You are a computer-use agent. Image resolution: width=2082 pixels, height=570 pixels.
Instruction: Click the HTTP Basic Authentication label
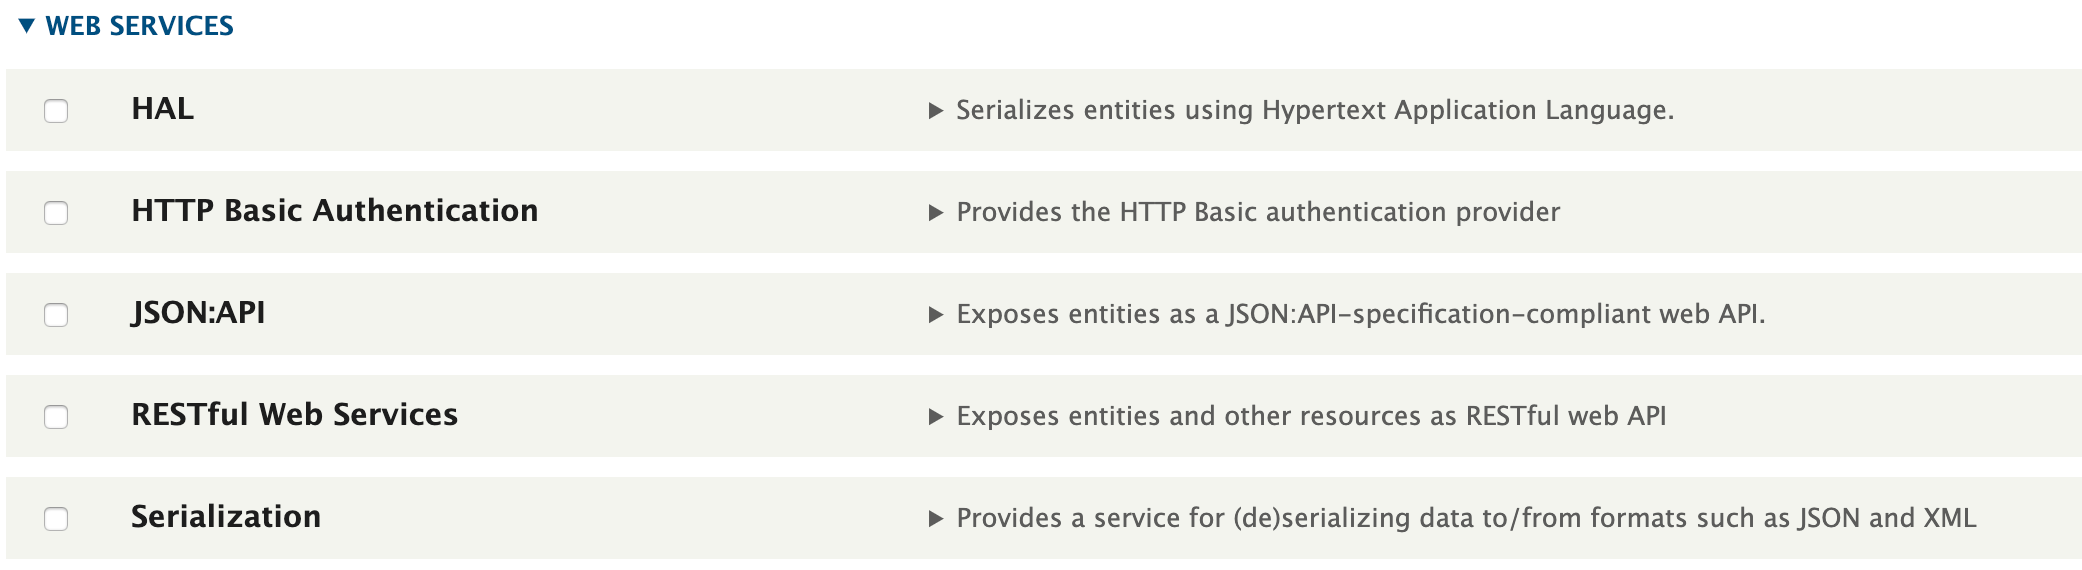pyautogui.click(x=335, y=211)
